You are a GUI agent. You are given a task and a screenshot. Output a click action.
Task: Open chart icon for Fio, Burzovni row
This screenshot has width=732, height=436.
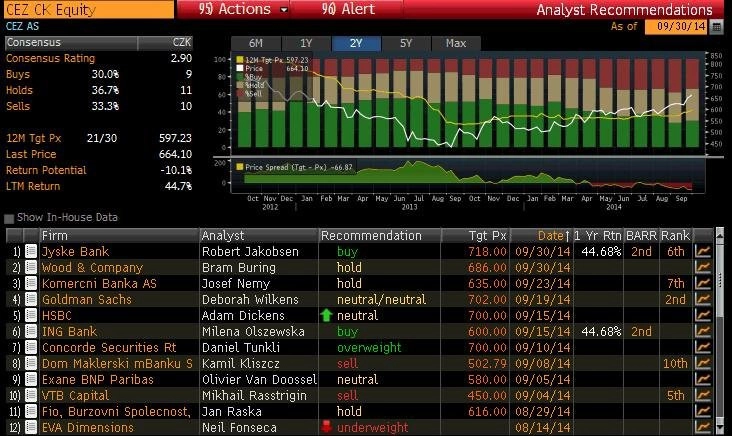coord(703,411)
